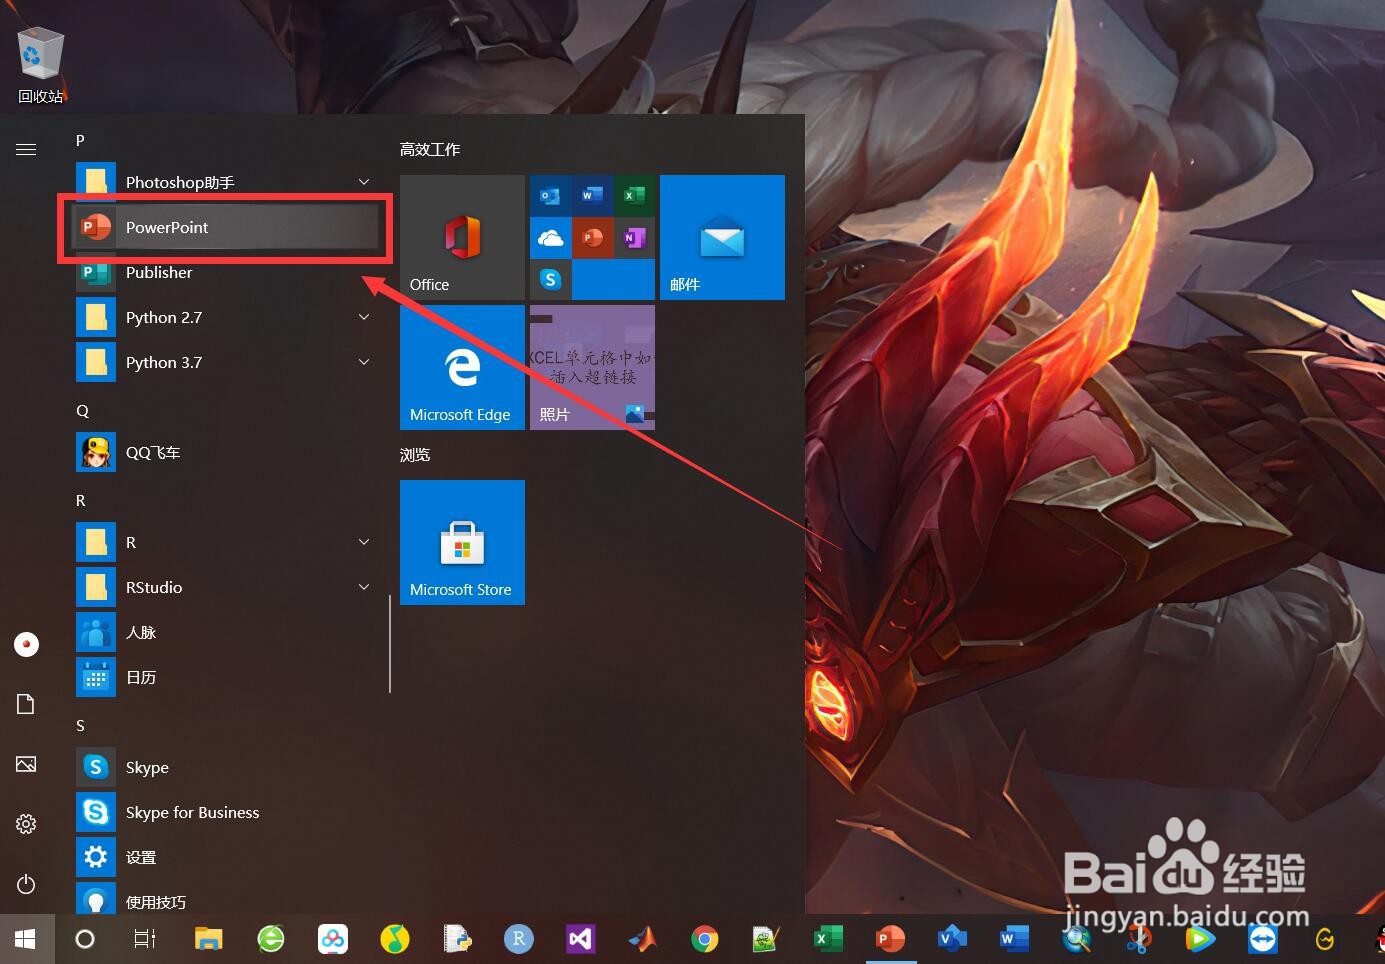Open Python IDLE icon on taskbar
This screenshot has width=1385, height=964.
pos(457,939)
